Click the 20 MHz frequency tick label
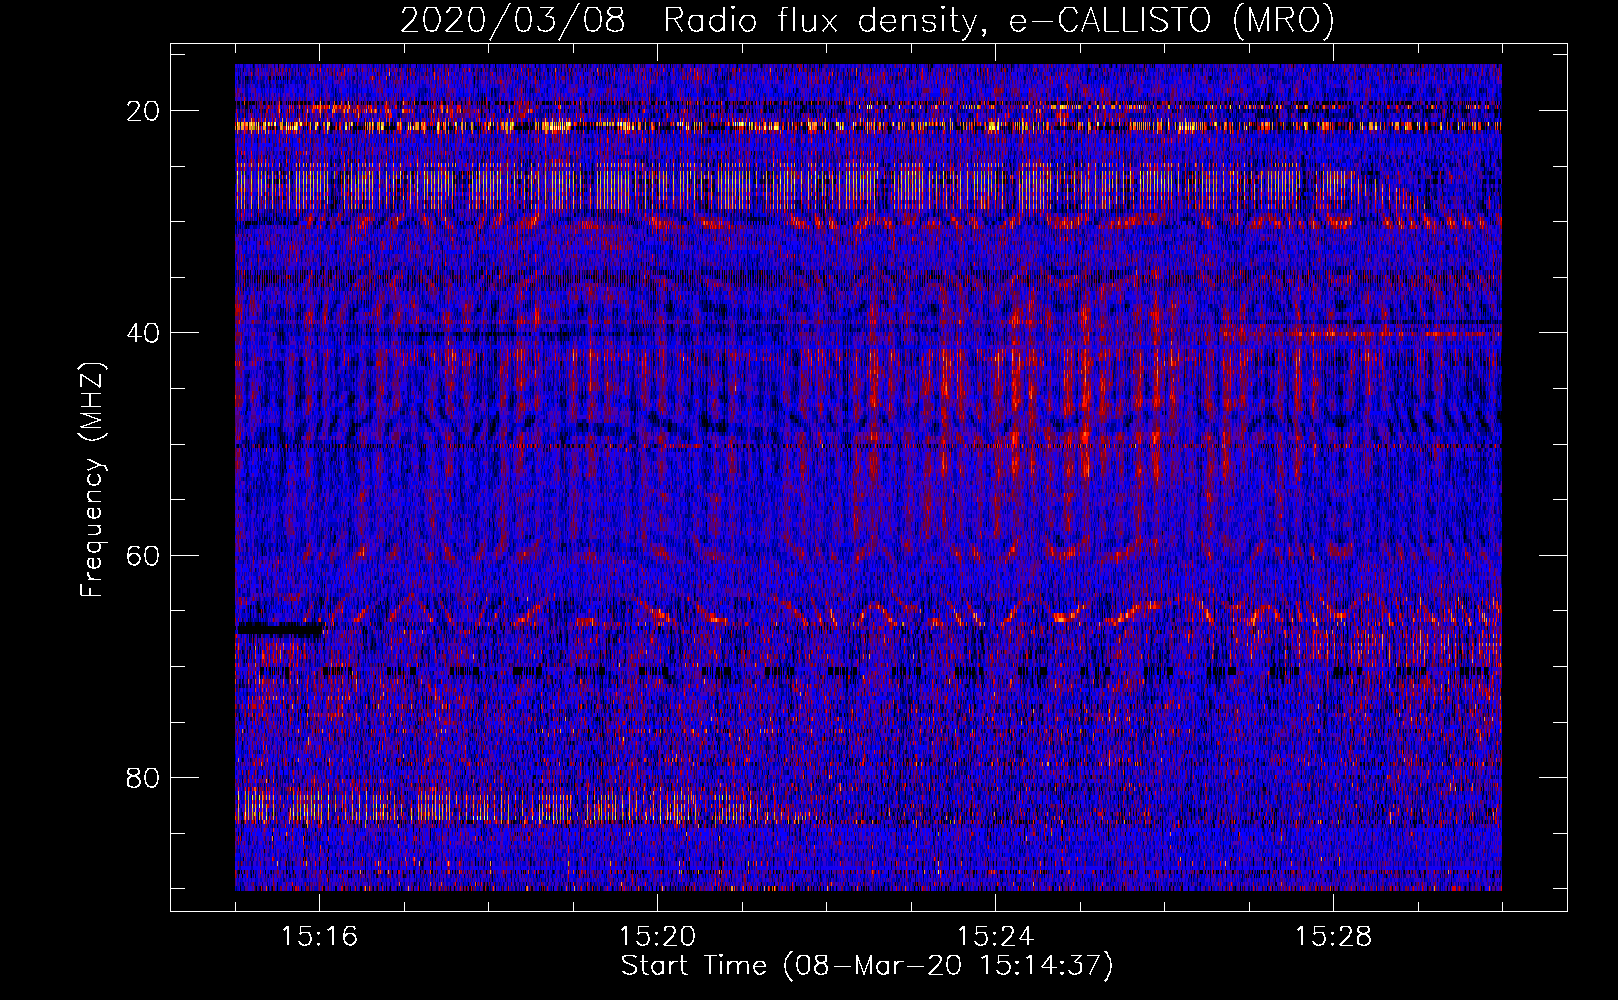The width and height of the screenshot is (1618, 1000). [x=143, y=111]
